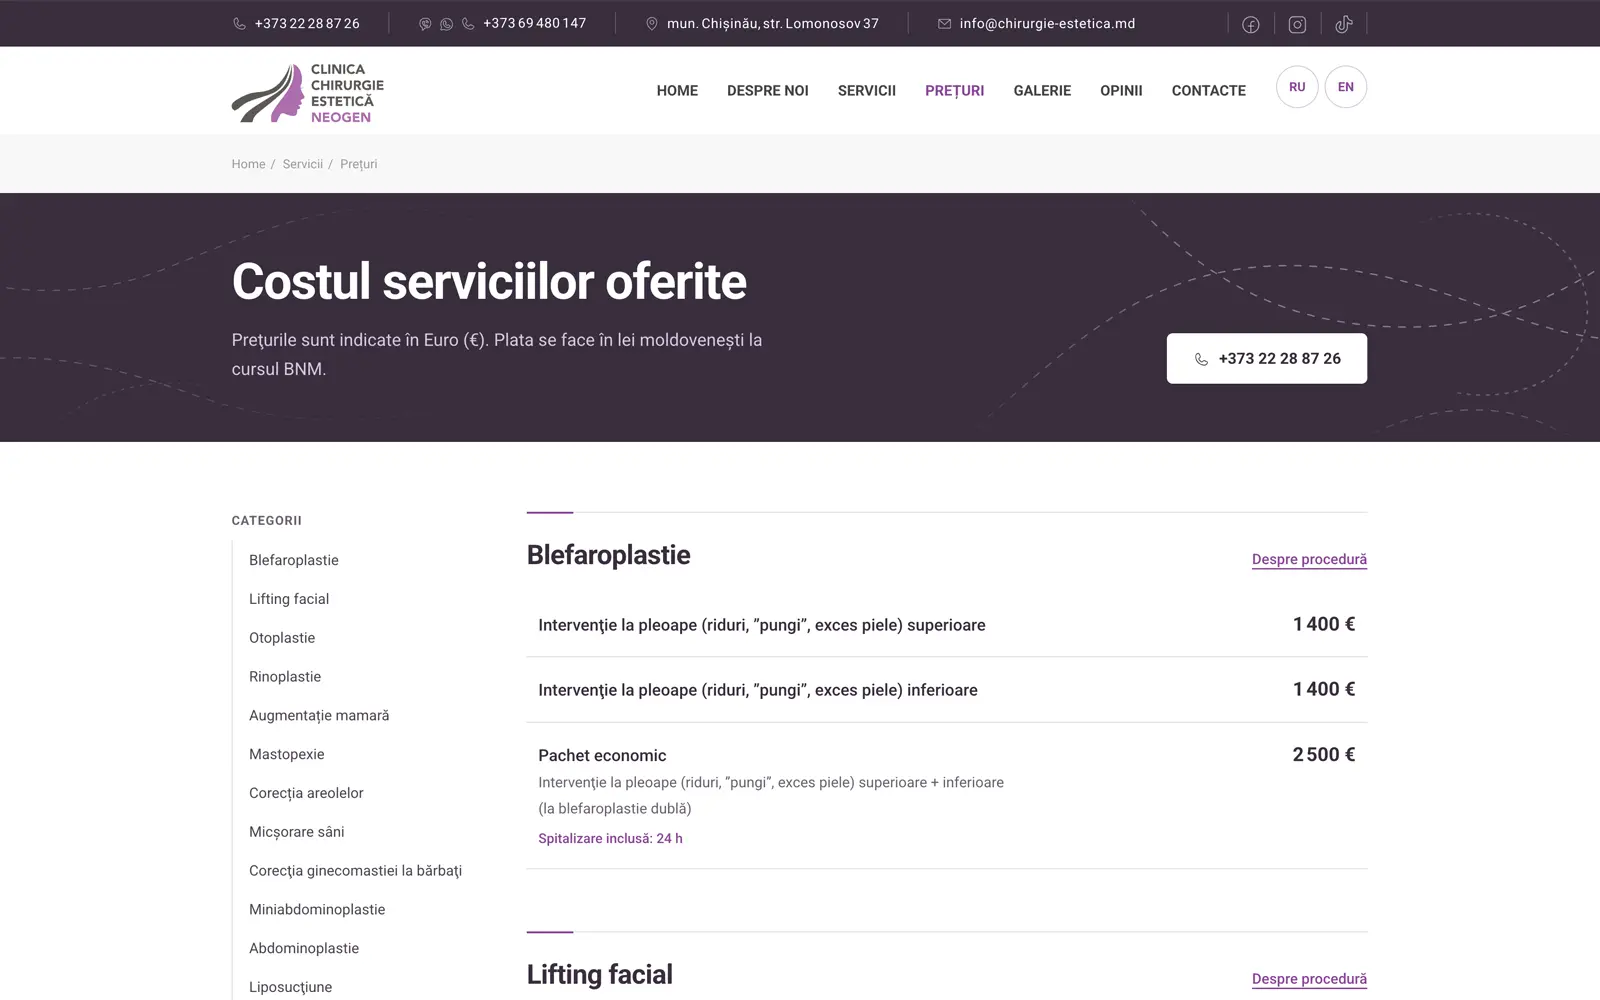Switch language to RU
The height and width of the screenshot is (1000, 1600).
[x=1297, y=87]
